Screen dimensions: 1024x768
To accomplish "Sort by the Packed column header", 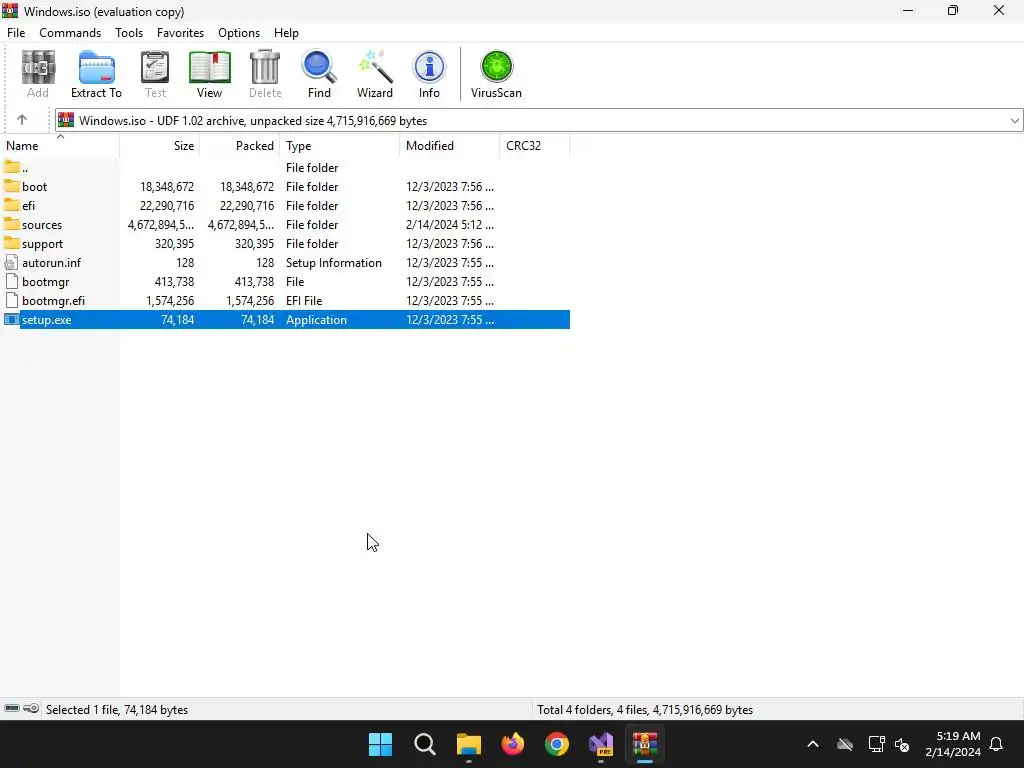I will [239, 146].
